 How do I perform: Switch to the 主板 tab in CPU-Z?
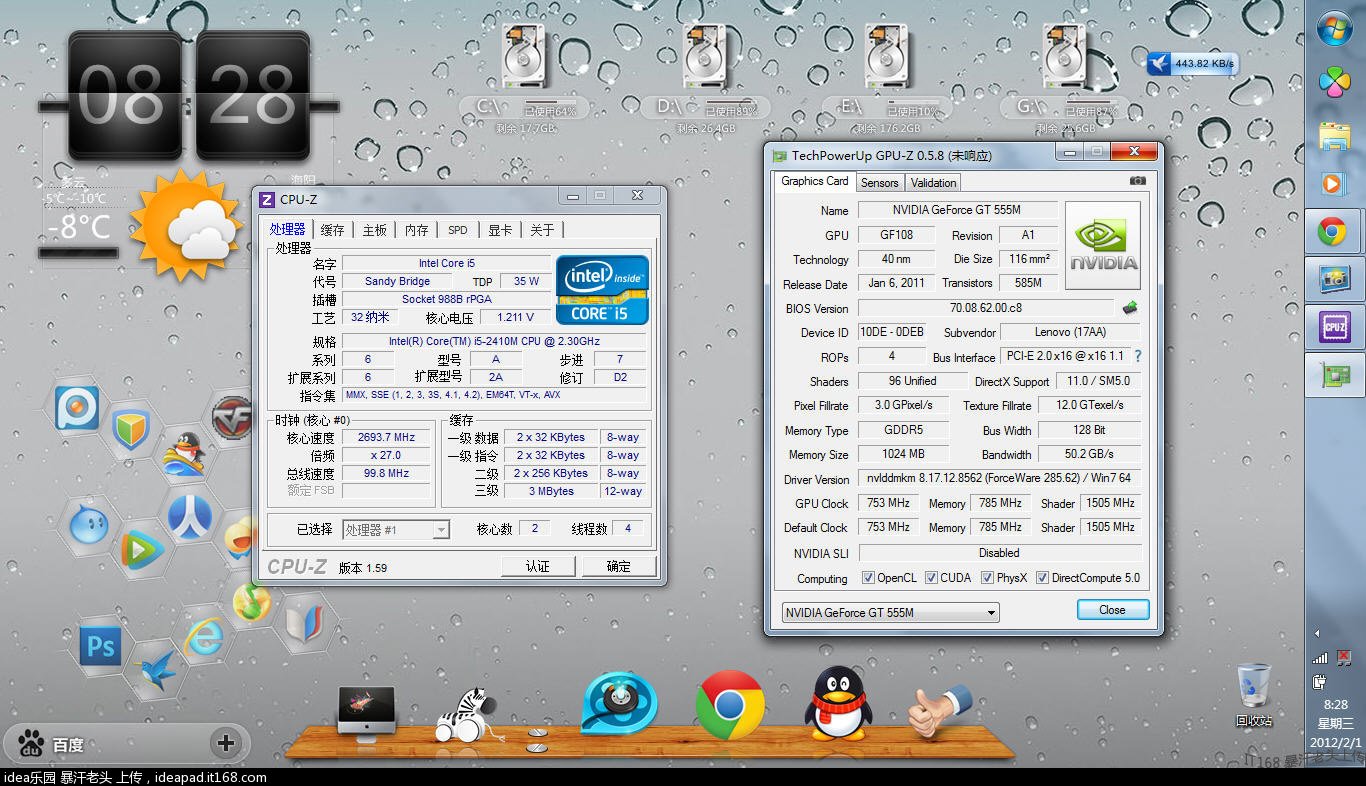coord(375,230)
